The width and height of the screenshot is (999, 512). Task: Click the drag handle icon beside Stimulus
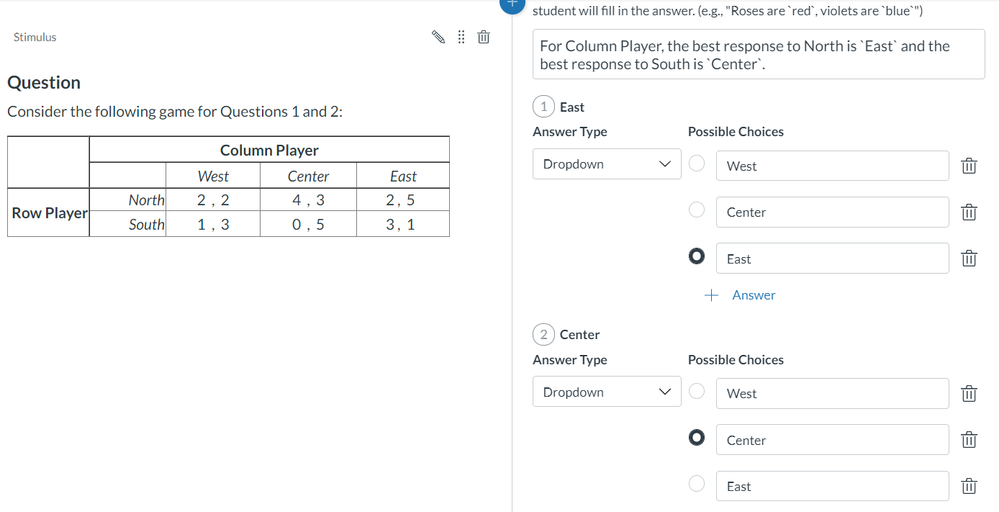[461, 37]
